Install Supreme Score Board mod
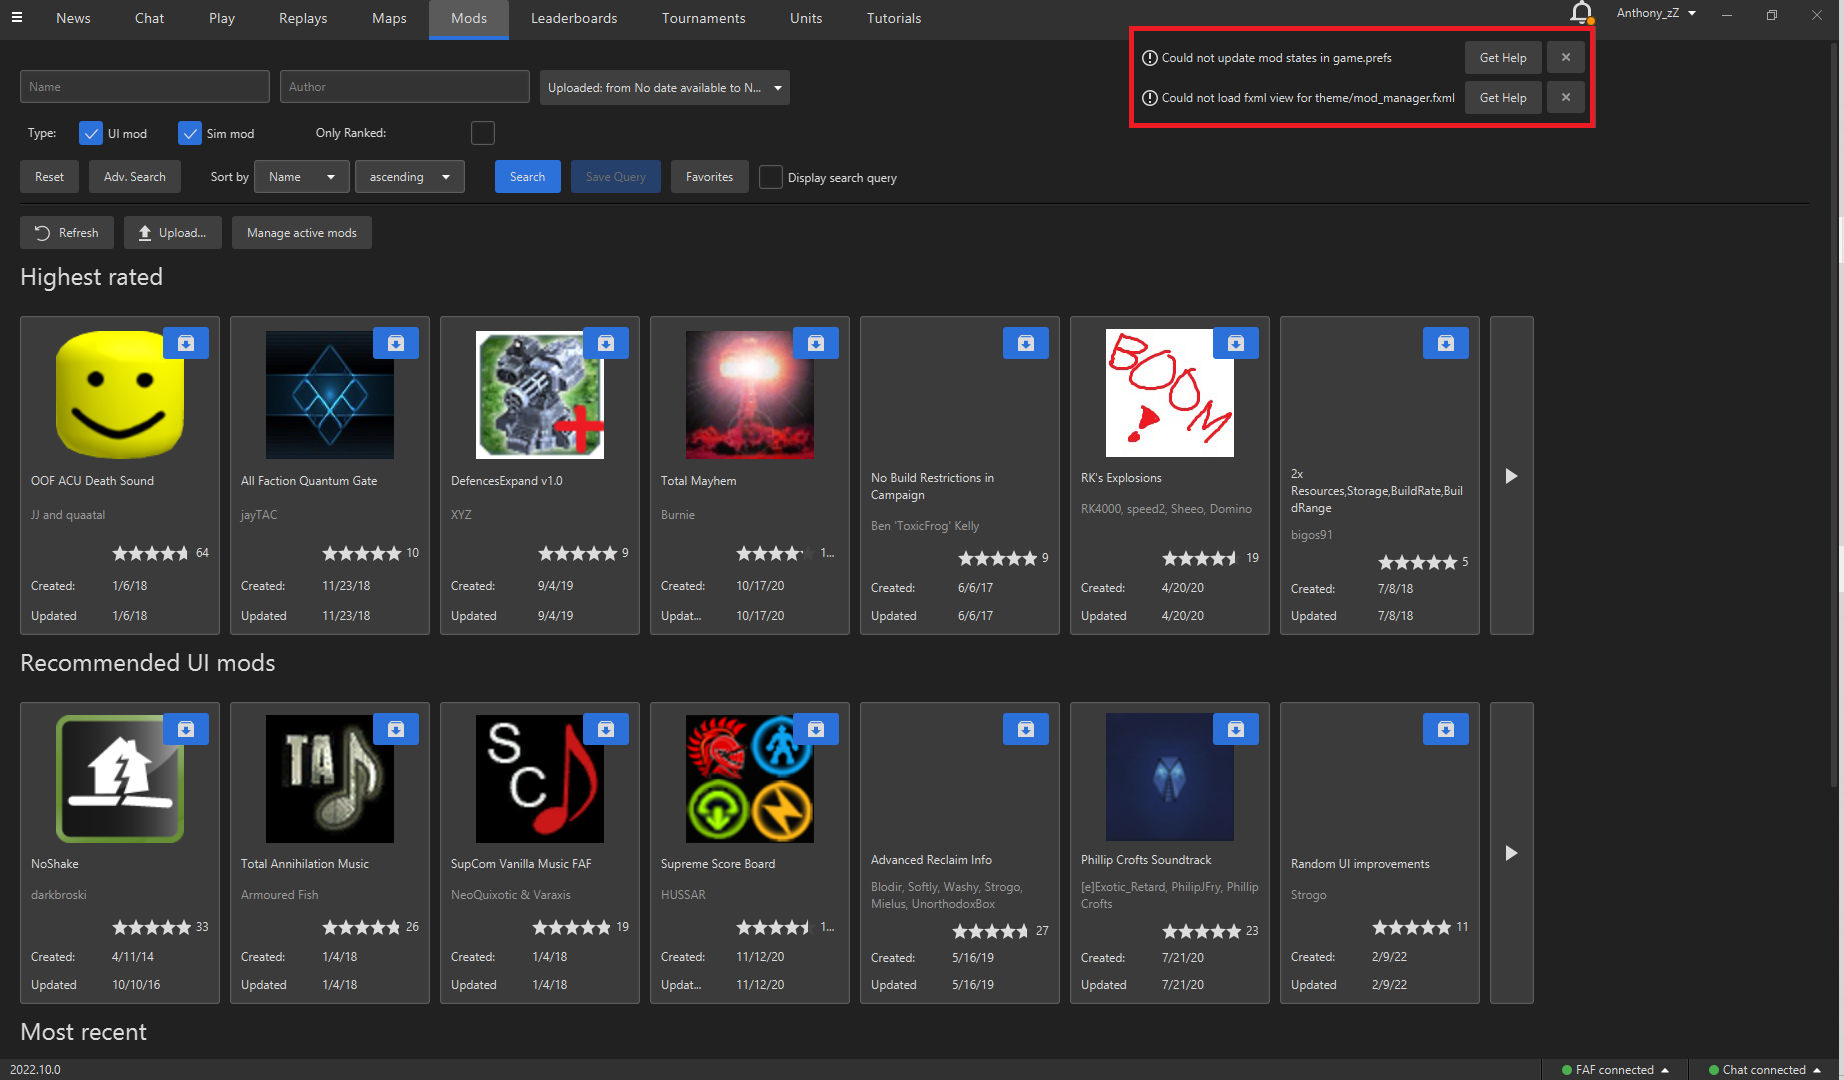The width and height of the screenshot is (1844, 1080). coord(816,729)
